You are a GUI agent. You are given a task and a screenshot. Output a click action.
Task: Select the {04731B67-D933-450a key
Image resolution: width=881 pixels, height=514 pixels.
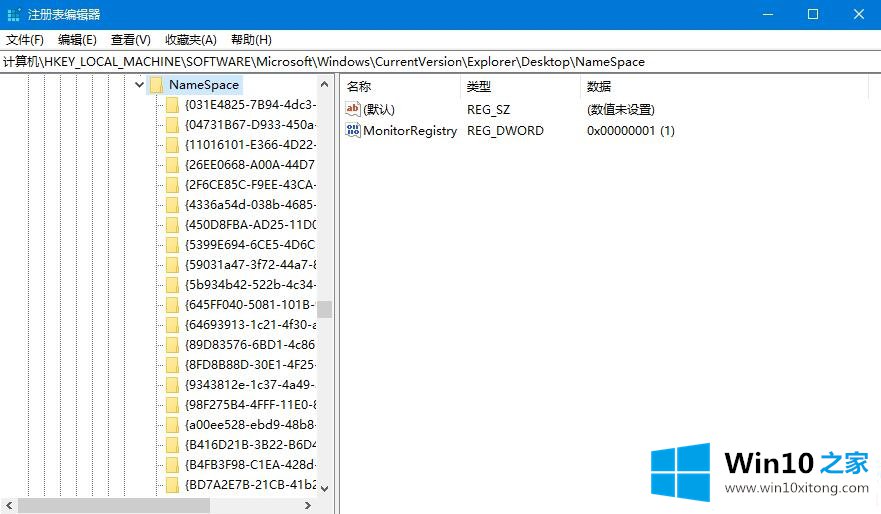tap(250, 125)
